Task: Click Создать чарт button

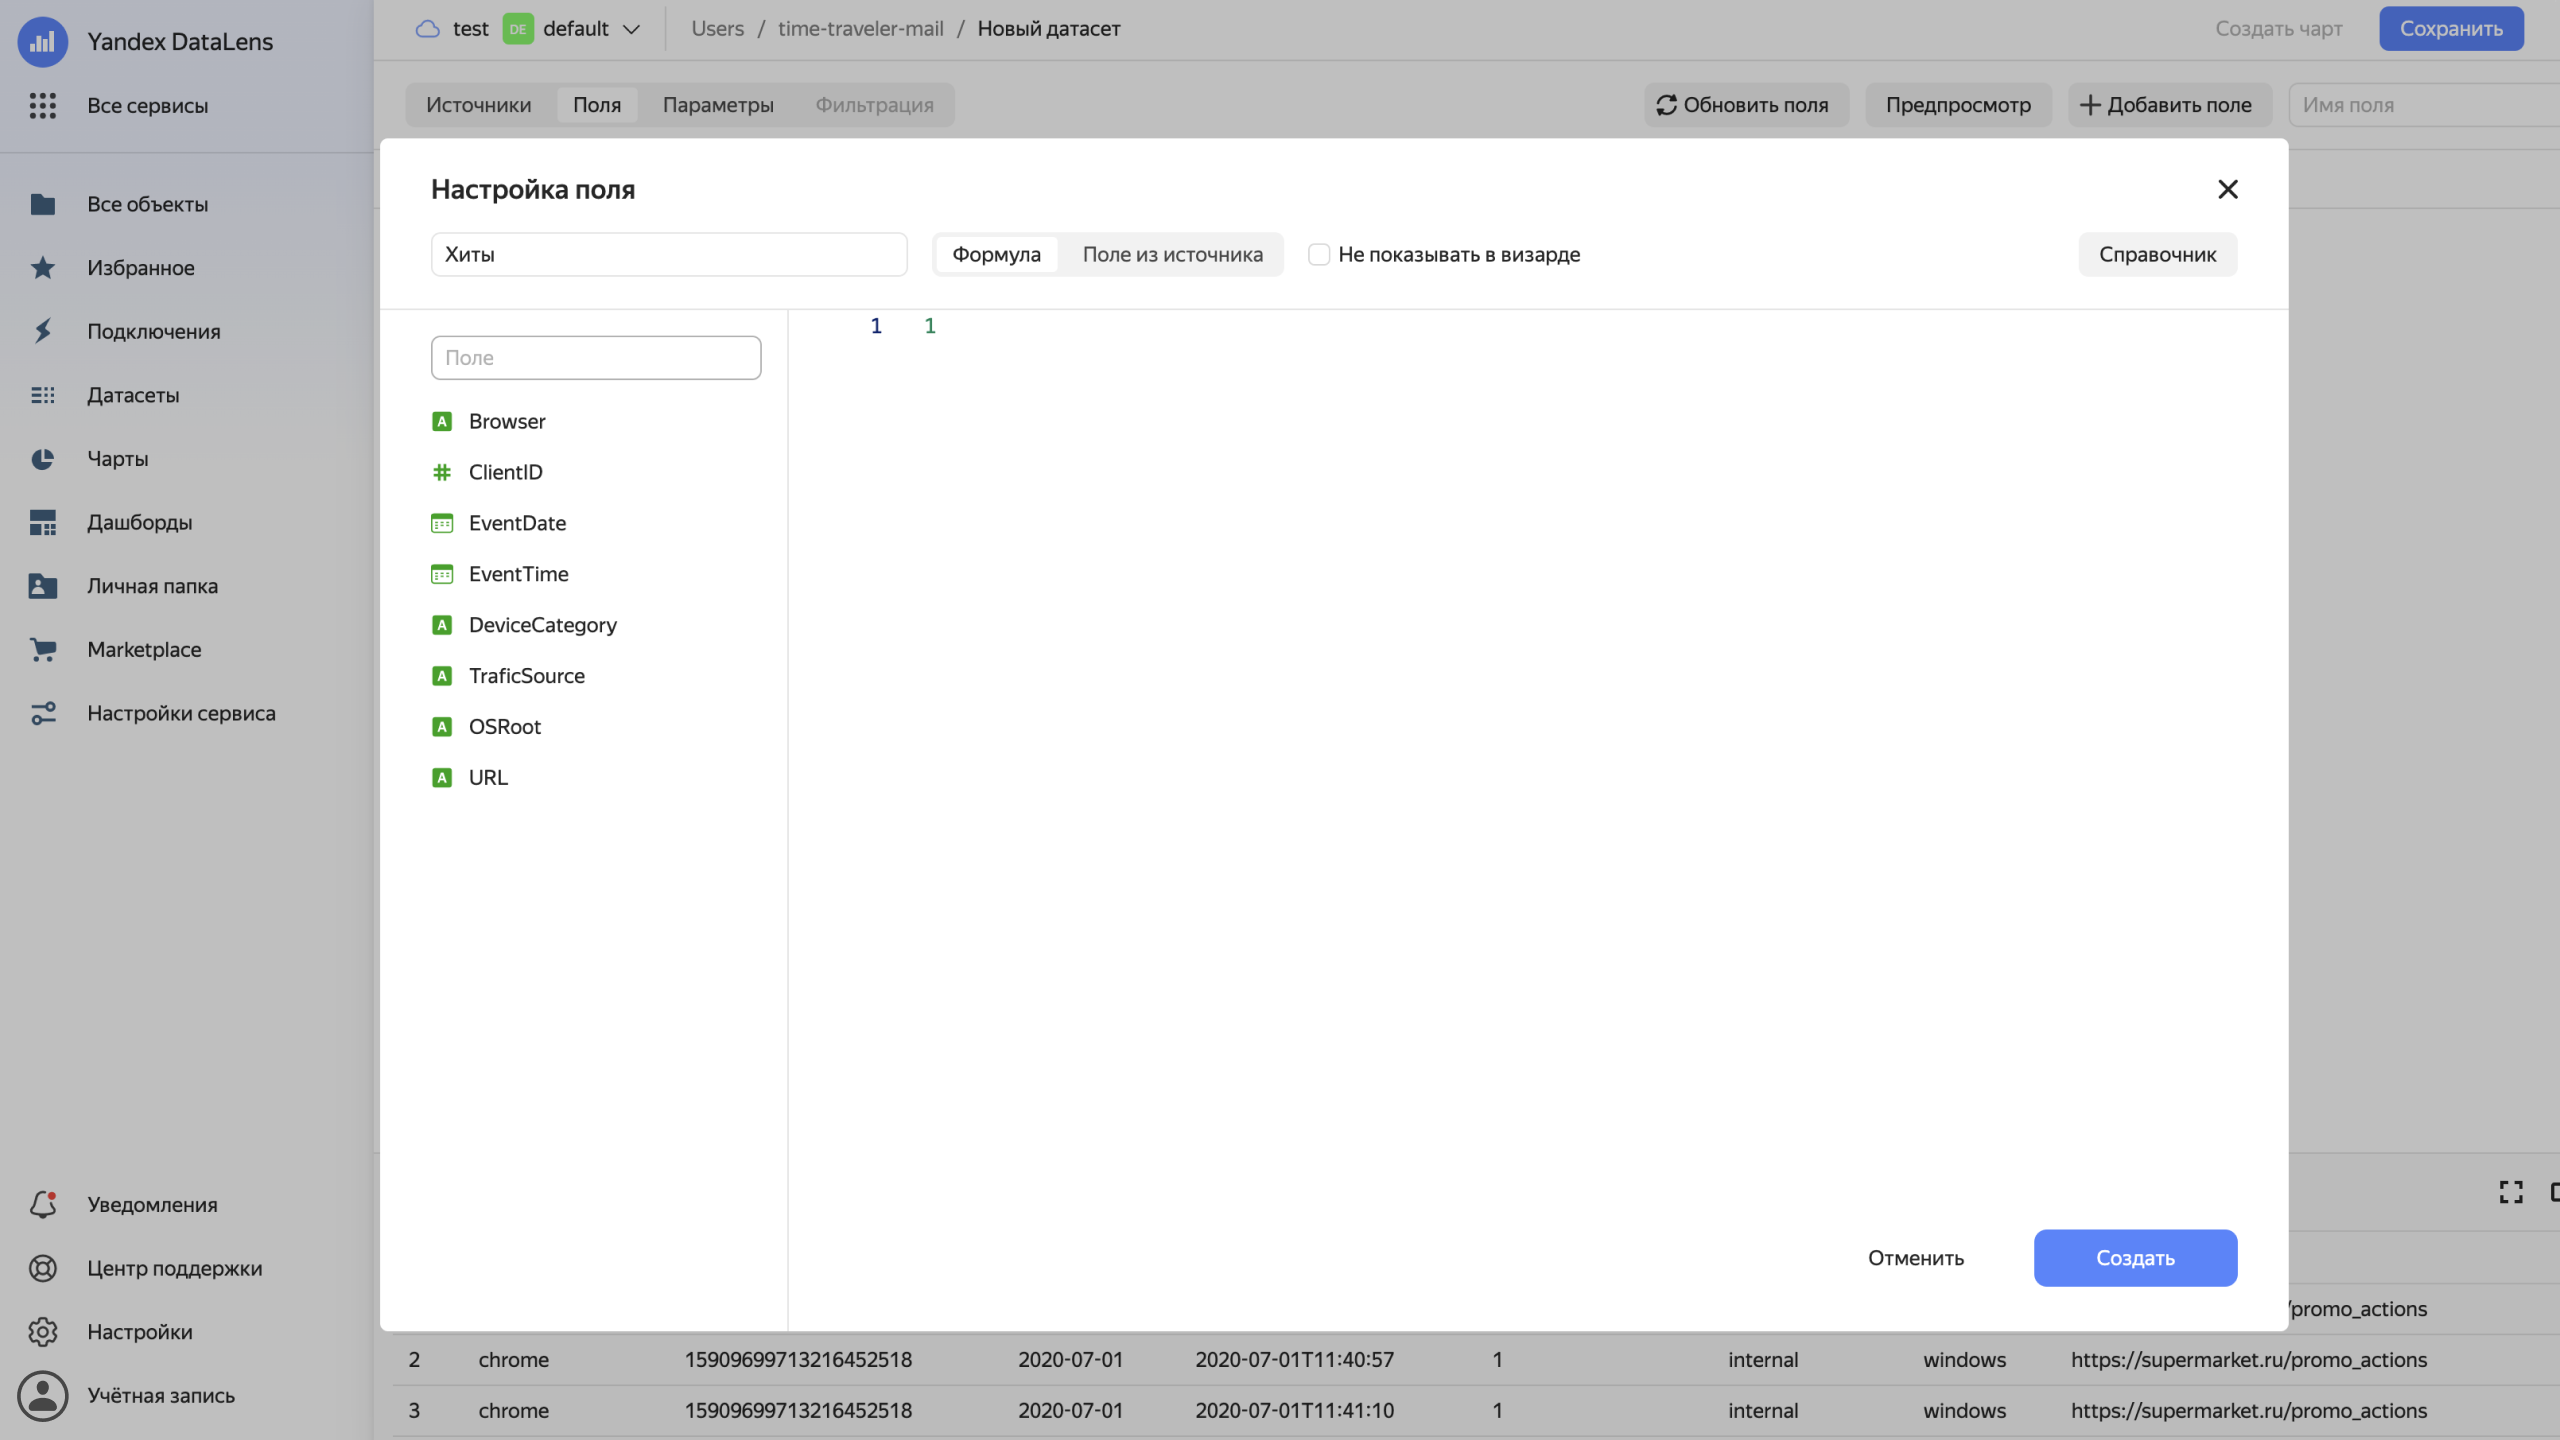Action: coord(2278,28)
